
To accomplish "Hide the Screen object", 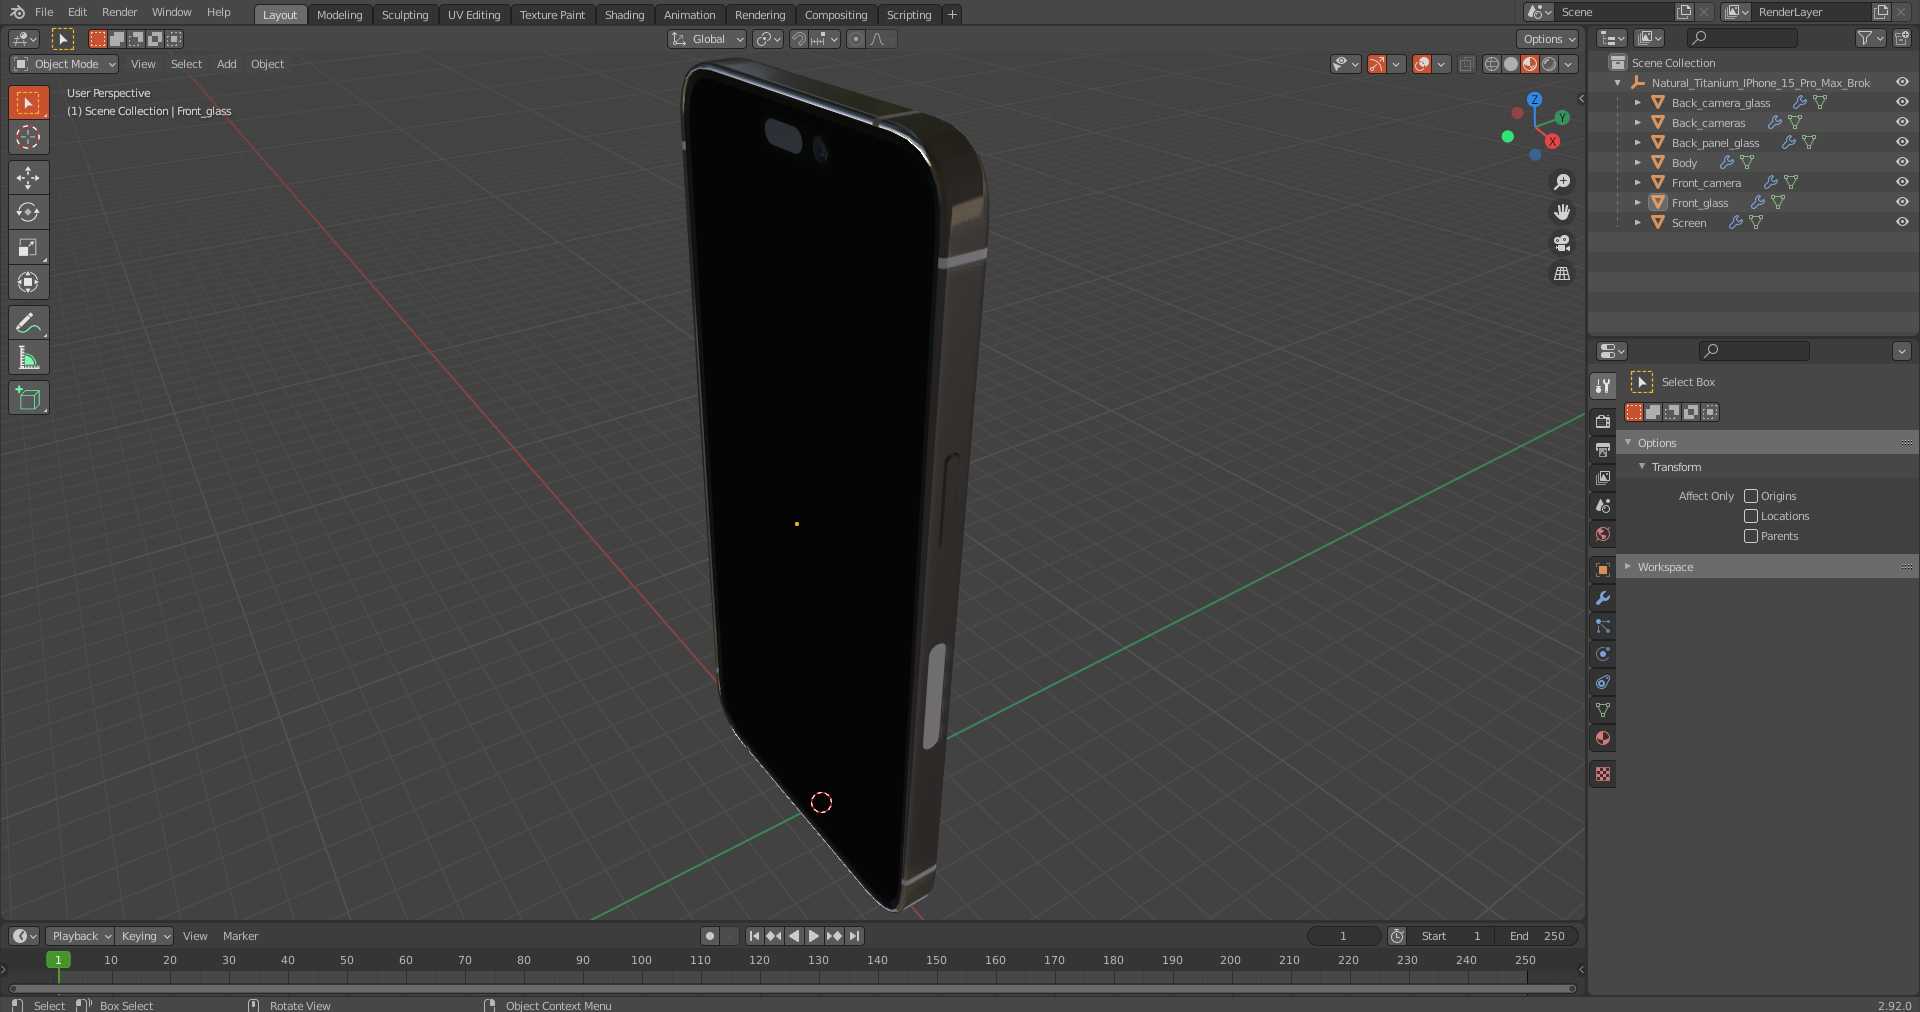I will coord(1902,222).
